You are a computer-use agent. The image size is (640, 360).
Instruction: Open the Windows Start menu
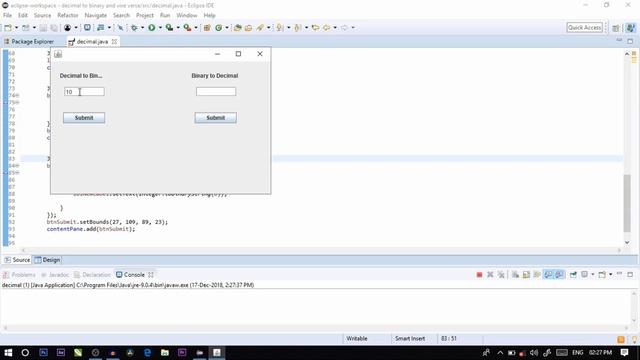point(8,353)
